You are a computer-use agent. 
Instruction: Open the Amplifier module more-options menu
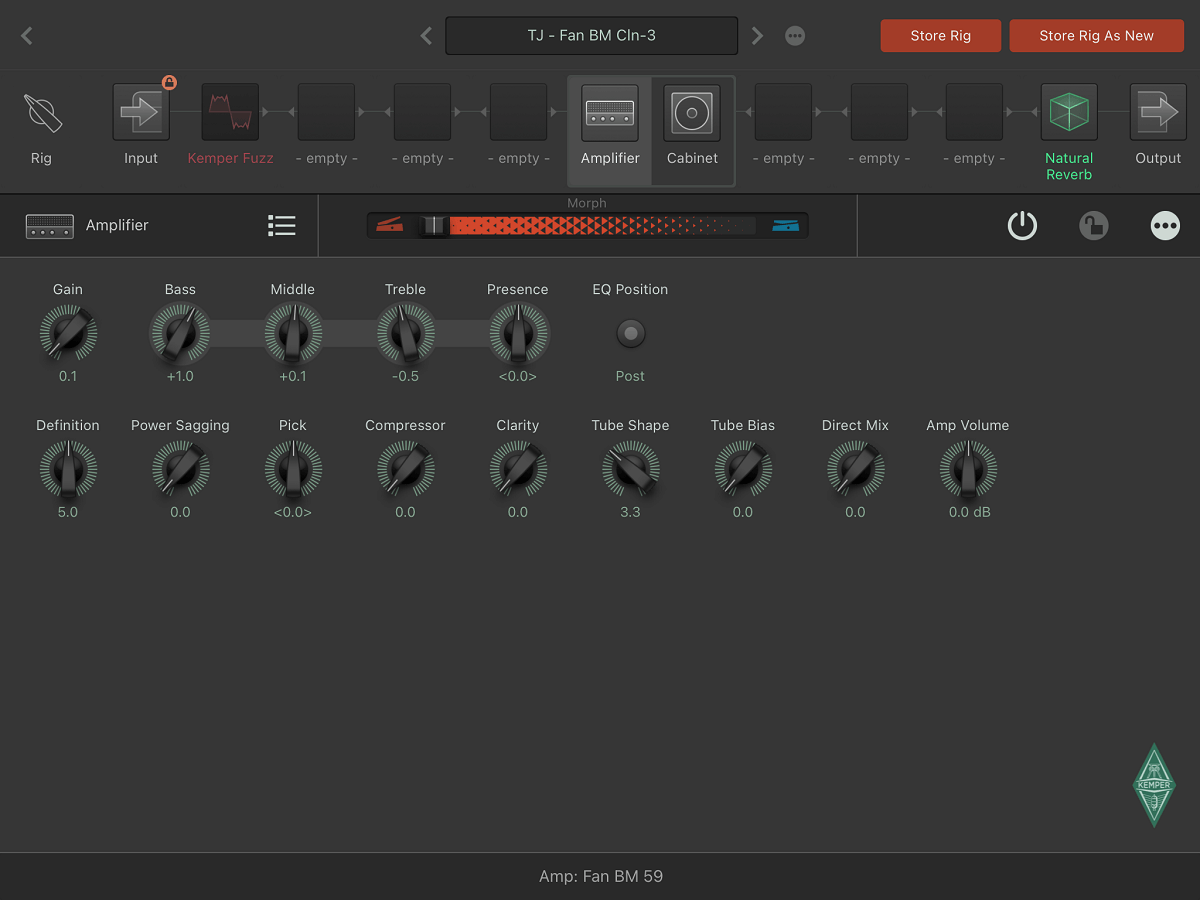pos(1165,226)
